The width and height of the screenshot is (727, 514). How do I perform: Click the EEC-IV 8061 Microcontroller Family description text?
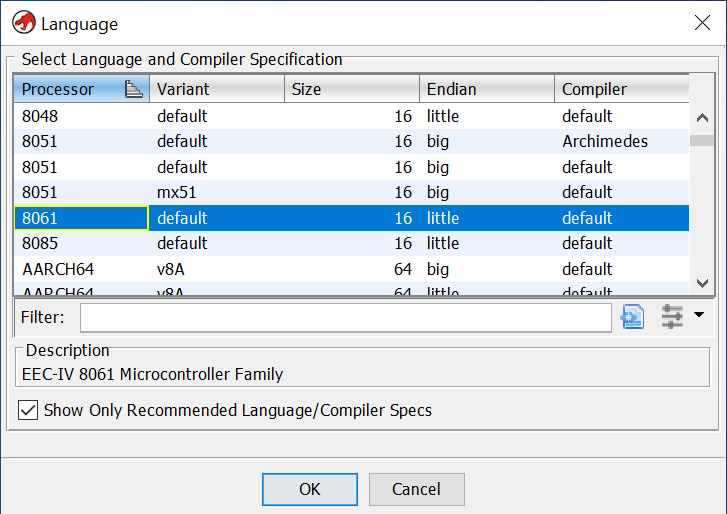(x=153, y=374)
